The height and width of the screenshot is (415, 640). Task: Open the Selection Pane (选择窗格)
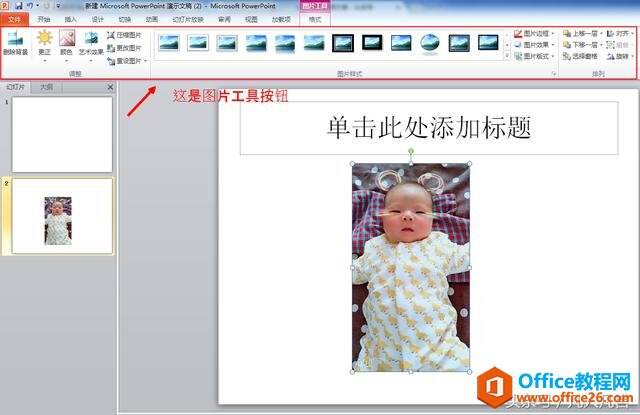(x=580, y=56)
